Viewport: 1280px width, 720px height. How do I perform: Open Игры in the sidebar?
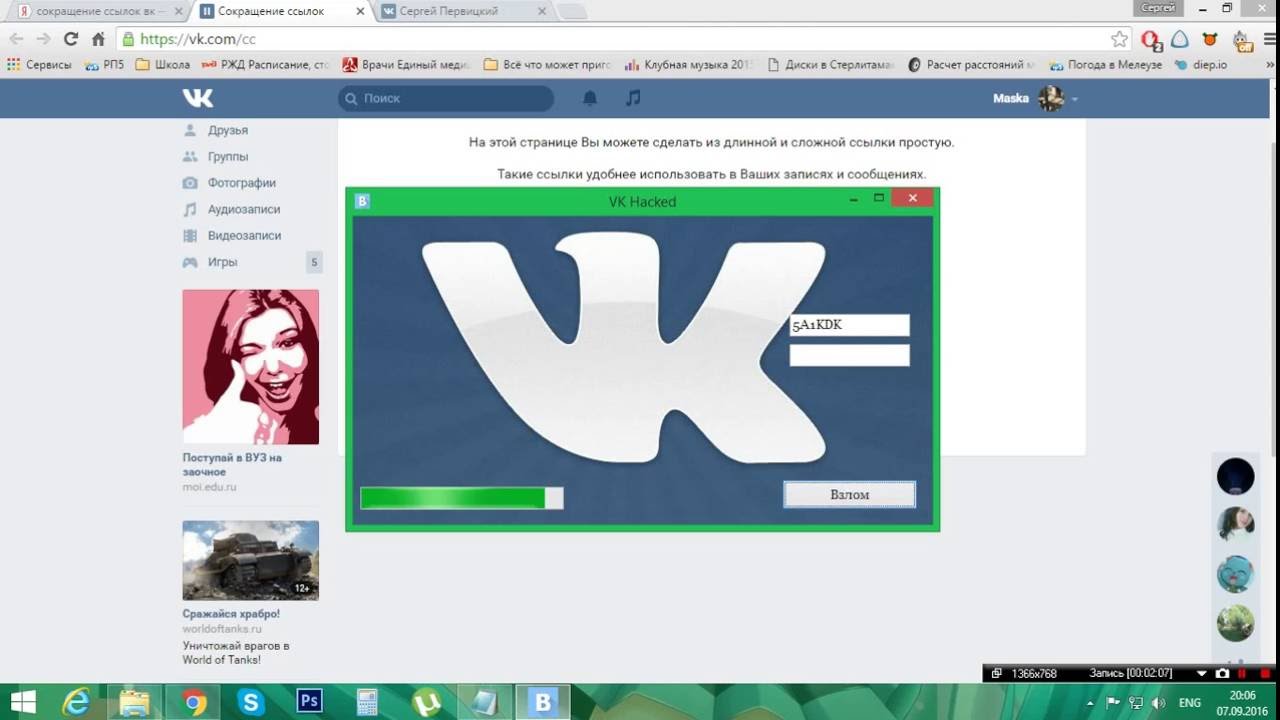222,262
